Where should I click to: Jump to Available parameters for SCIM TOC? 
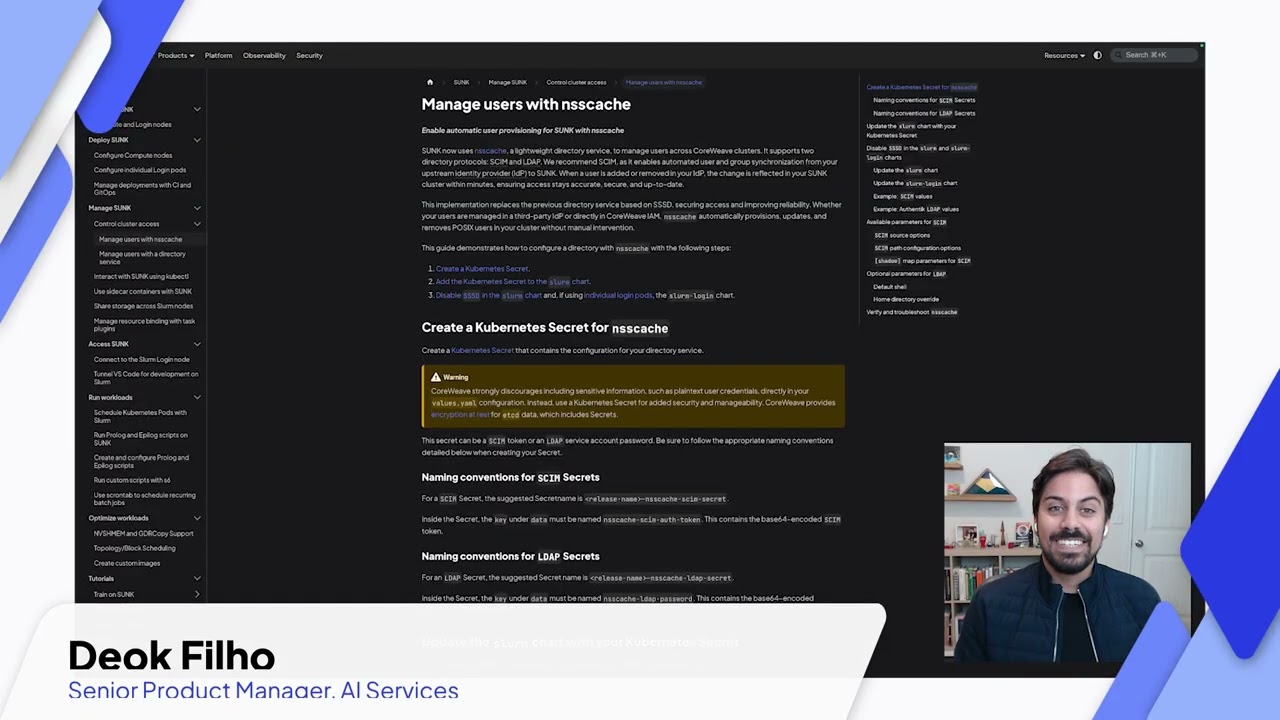[x=906, y=222]
